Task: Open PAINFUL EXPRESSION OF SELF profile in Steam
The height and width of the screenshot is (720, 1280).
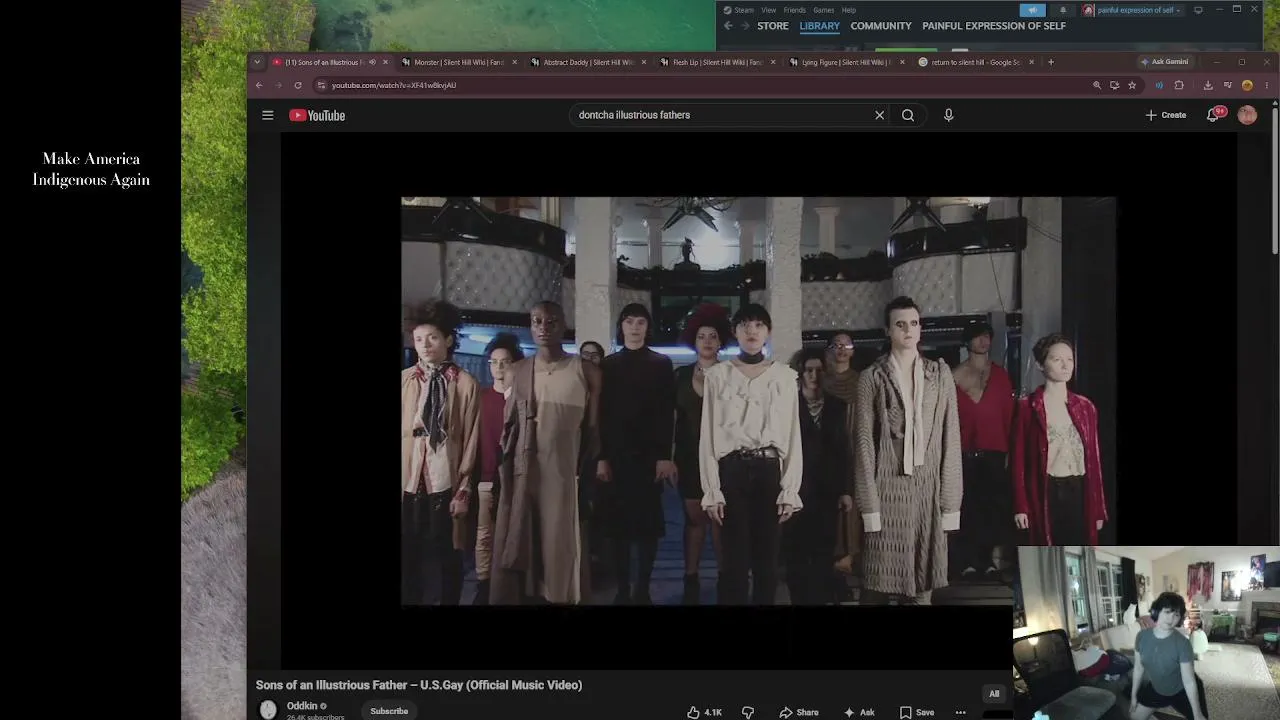Action: coord(994,26)
